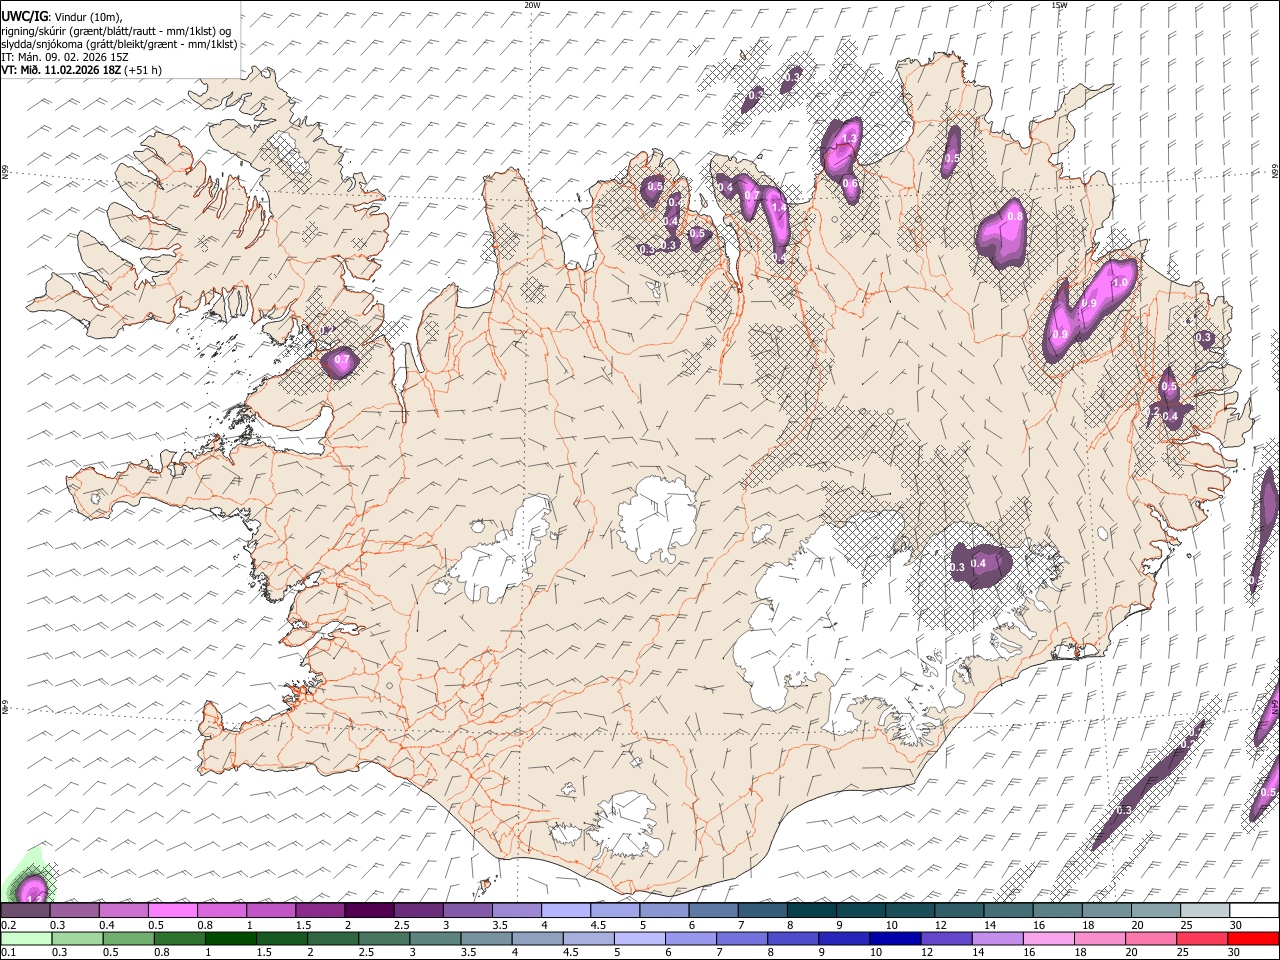
Task: Select the 0.6 snowfall value on the map
Action: (x=850, y=183)
